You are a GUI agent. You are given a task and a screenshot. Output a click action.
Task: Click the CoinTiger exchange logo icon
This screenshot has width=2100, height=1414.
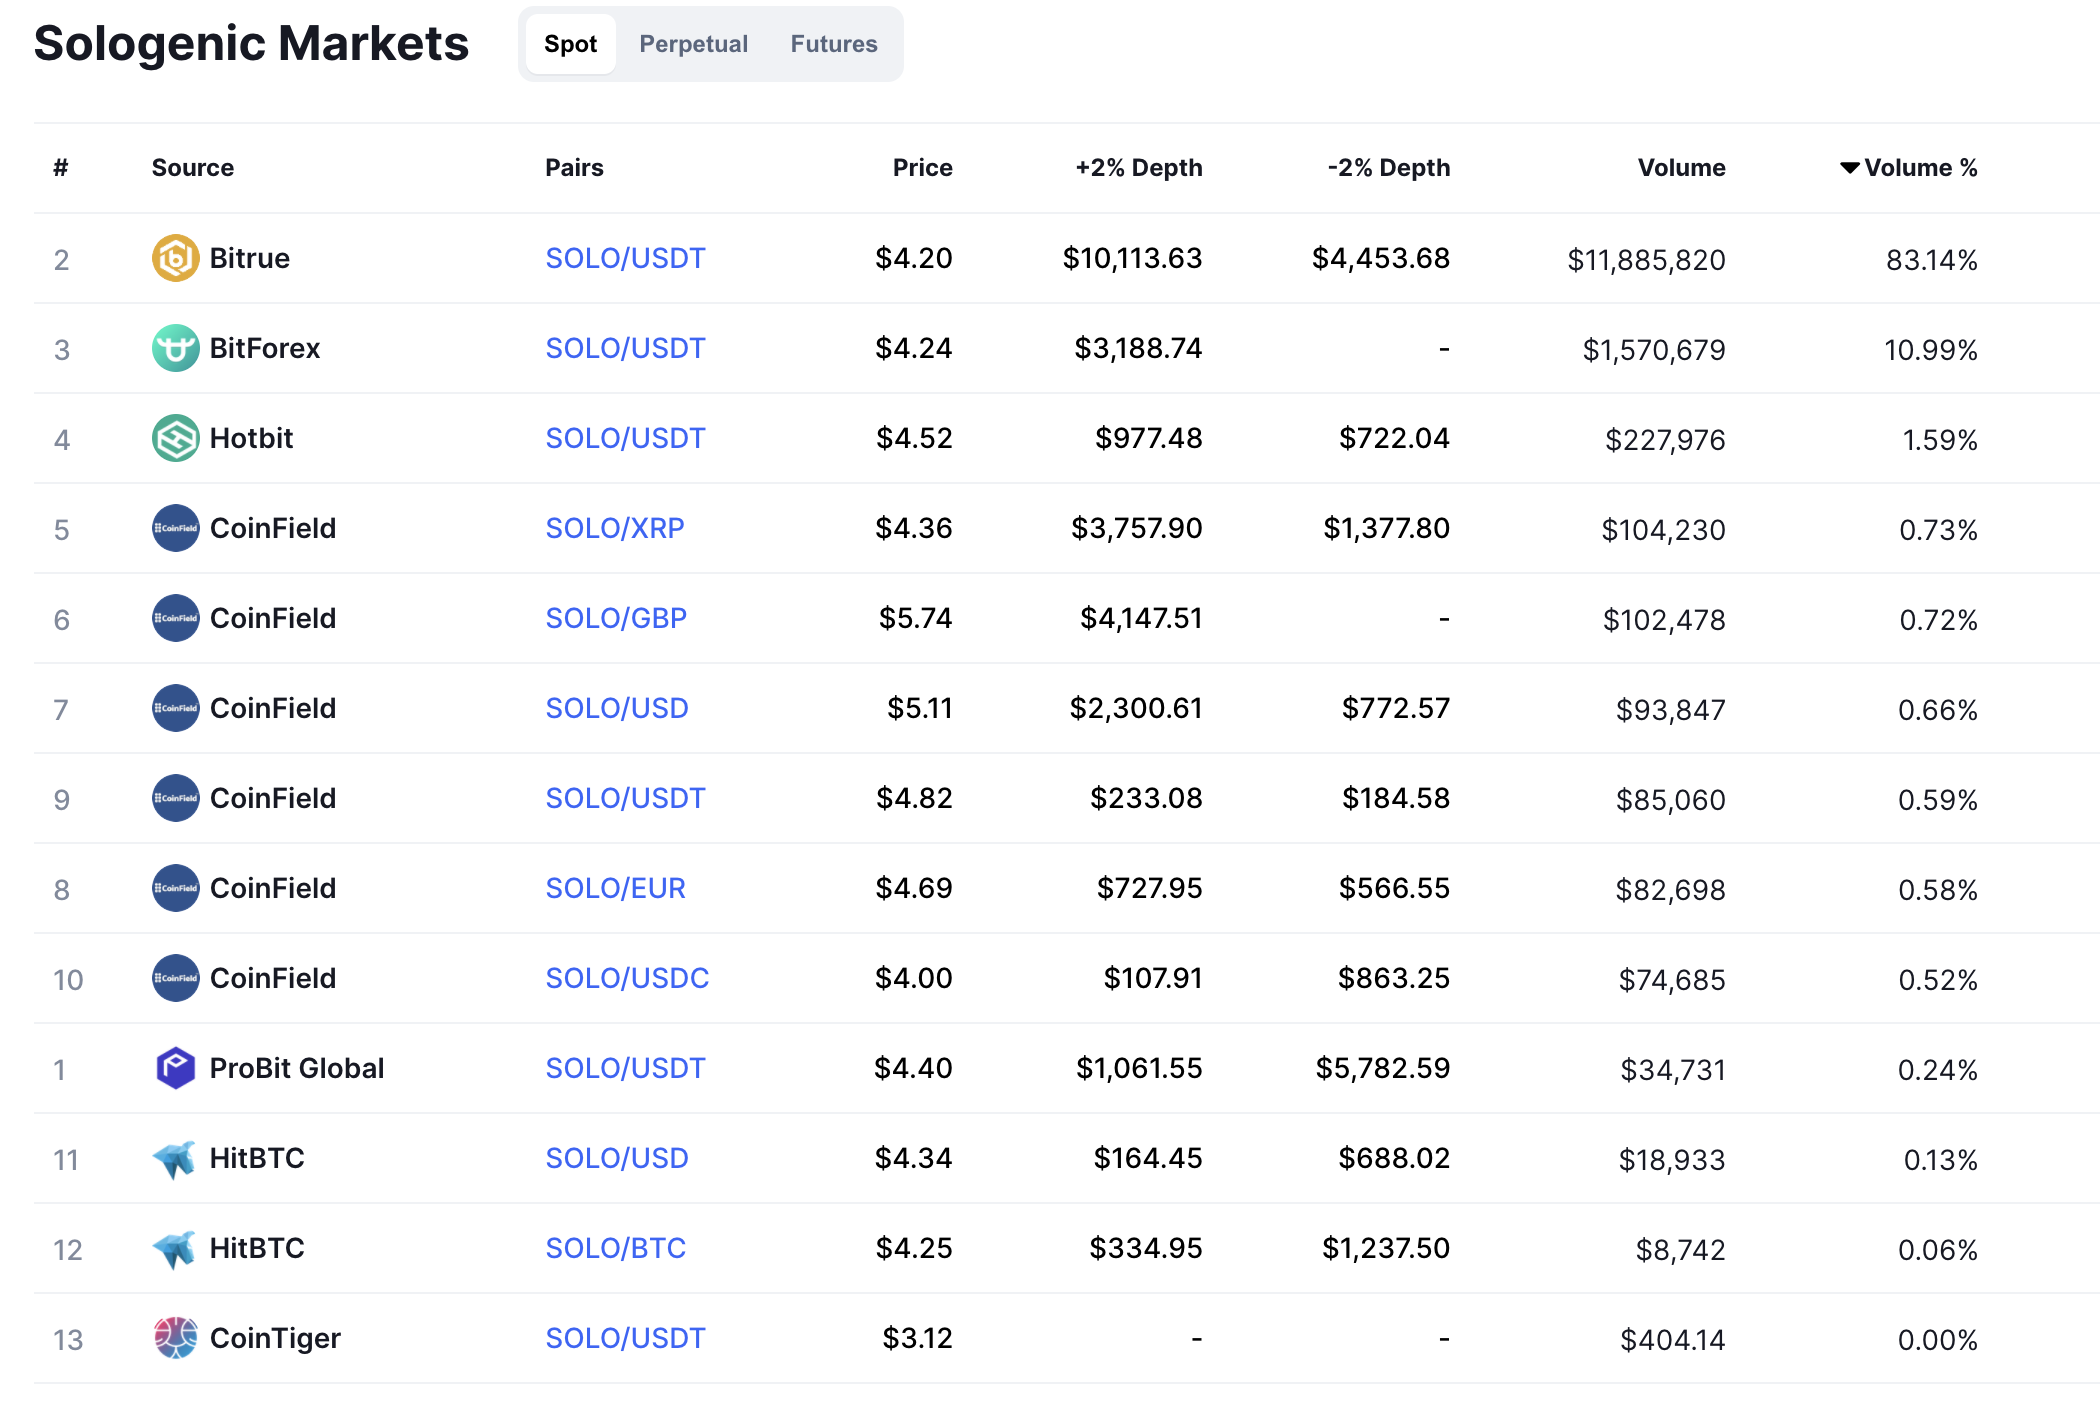click(175, 1338)
